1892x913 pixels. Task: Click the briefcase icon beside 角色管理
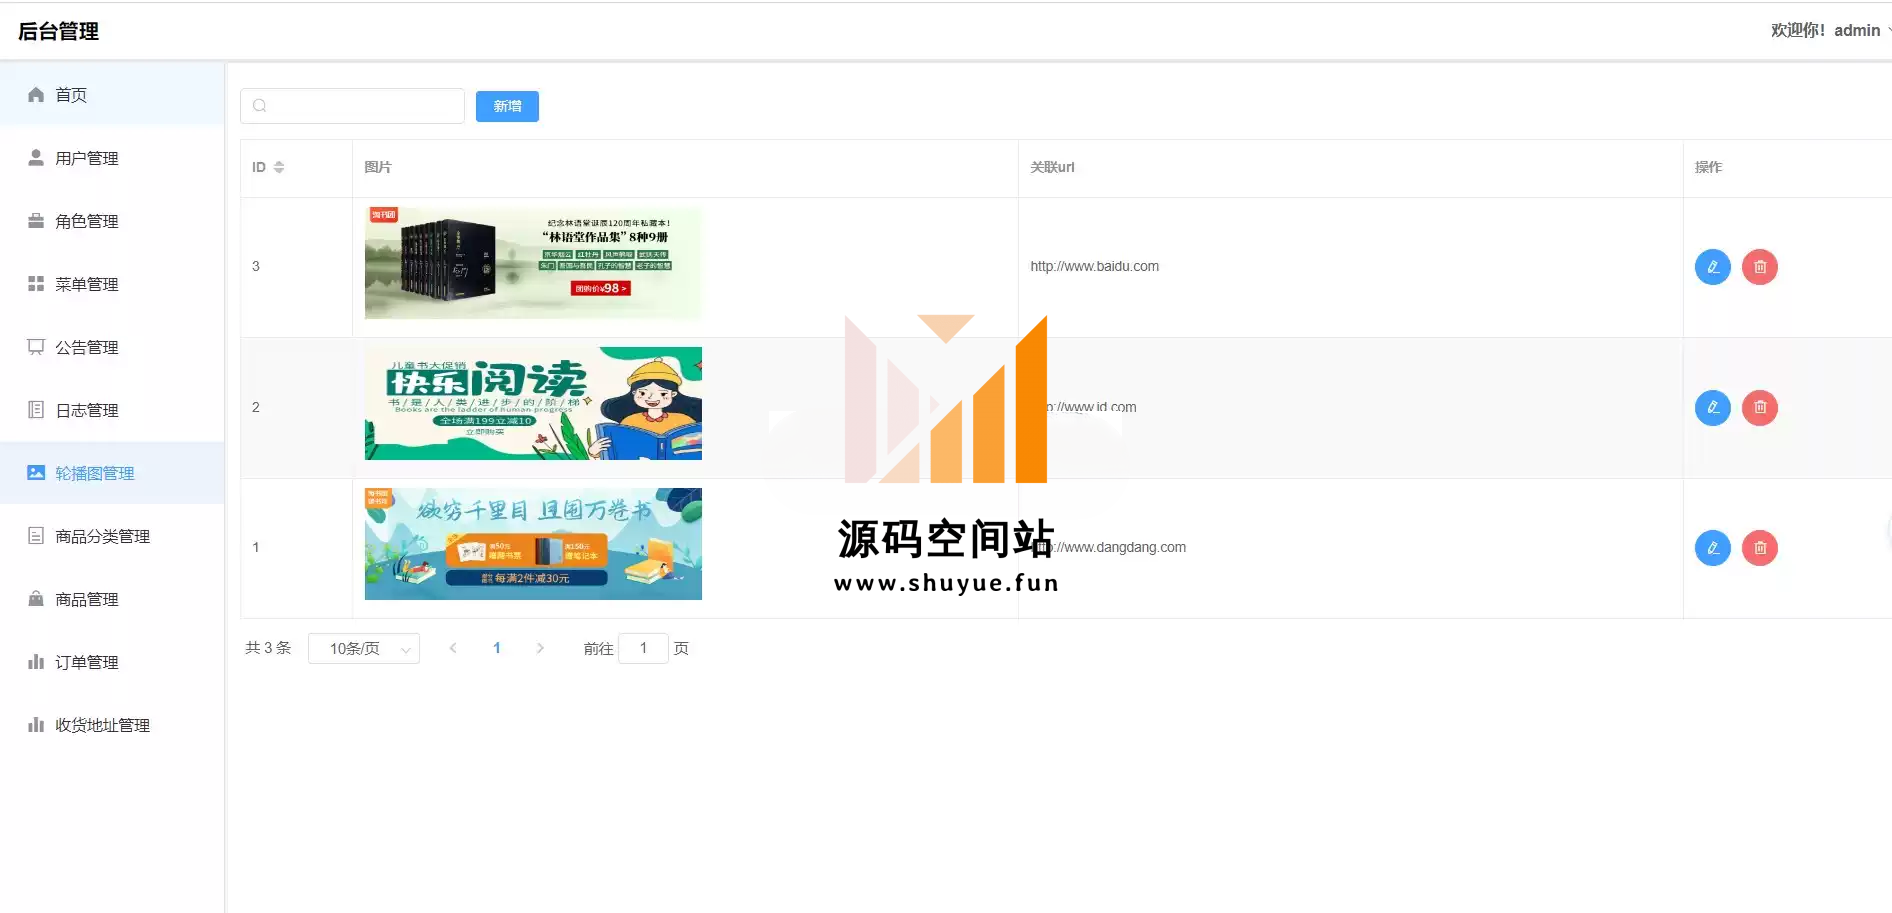pyautogui.click(x=36, y=220)
